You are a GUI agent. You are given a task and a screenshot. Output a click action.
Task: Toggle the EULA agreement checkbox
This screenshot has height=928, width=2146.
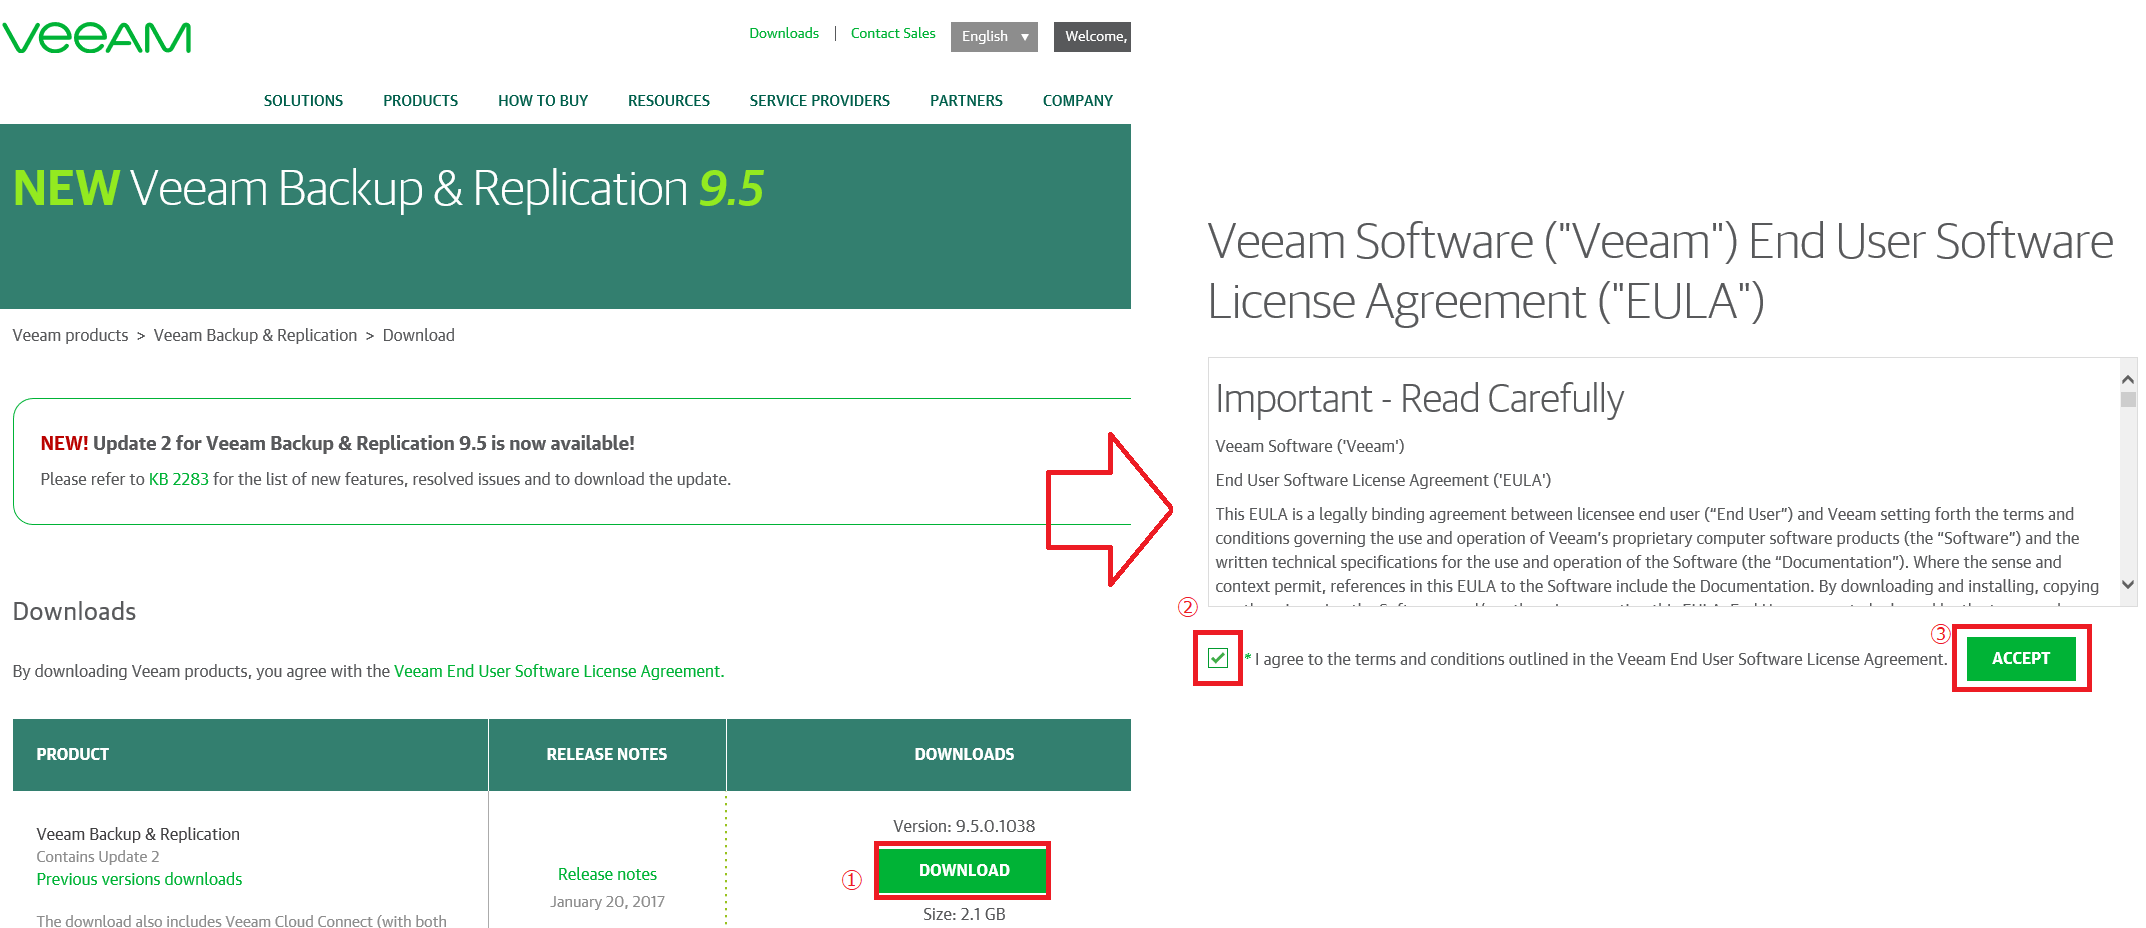[x=1218, y=658]
